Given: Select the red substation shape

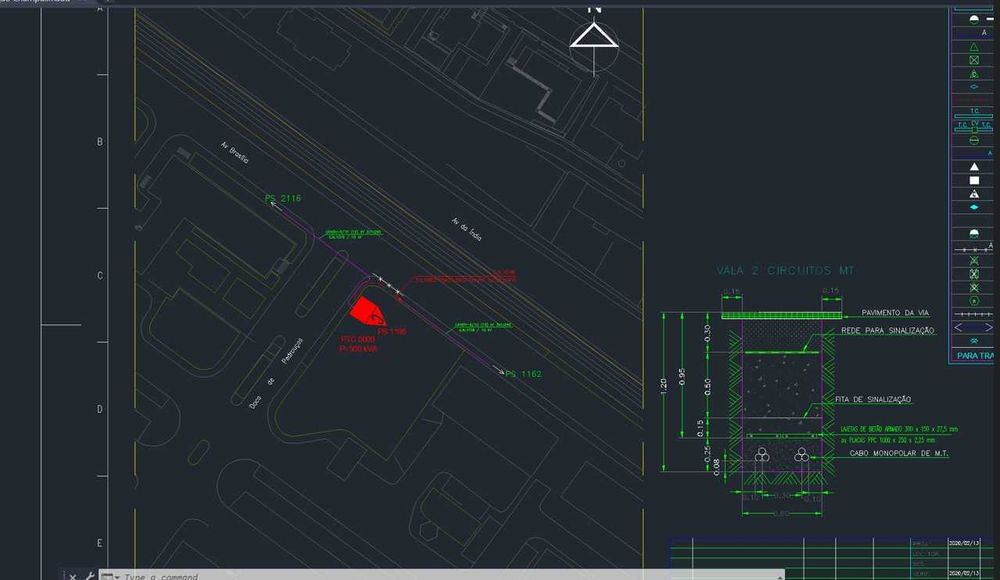Looking at the screenshot, I should (367, 311).
